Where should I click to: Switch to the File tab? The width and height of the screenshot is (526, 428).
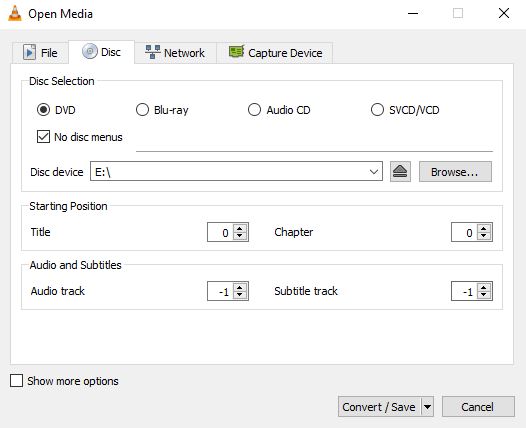pos(41,53)
